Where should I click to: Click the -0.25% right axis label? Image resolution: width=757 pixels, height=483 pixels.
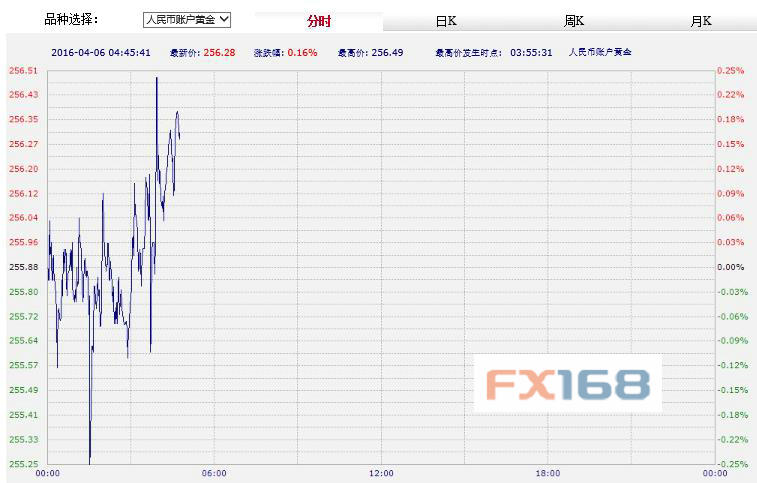pyautogui.click(x=731, y=463)
